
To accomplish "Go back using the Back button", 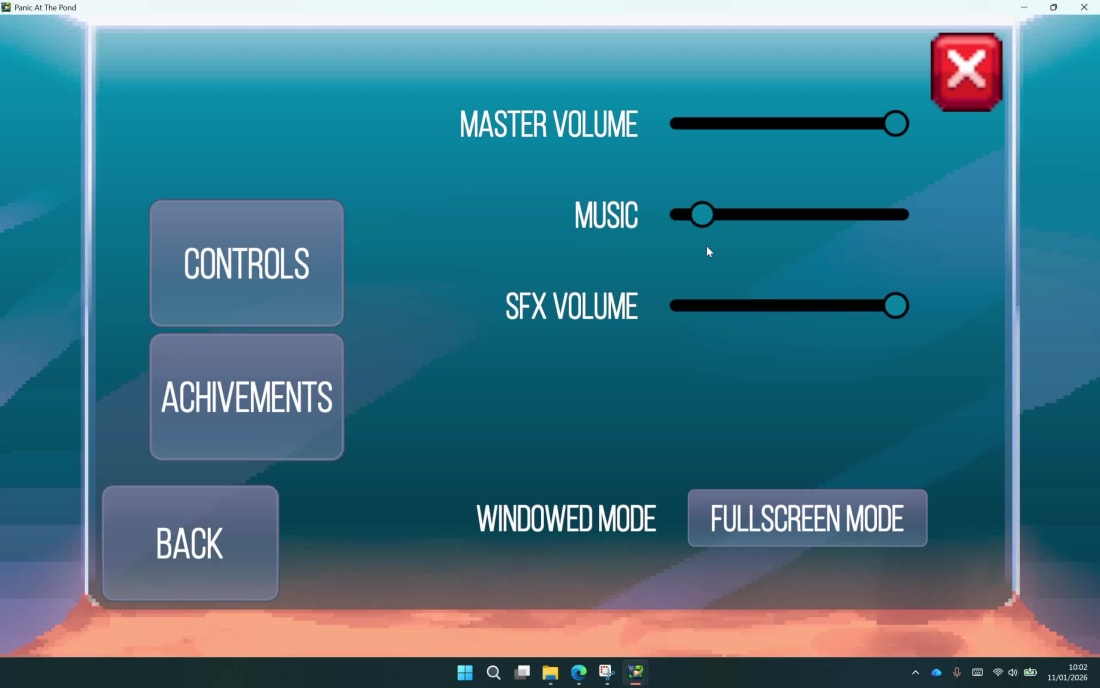I will 190,543.
